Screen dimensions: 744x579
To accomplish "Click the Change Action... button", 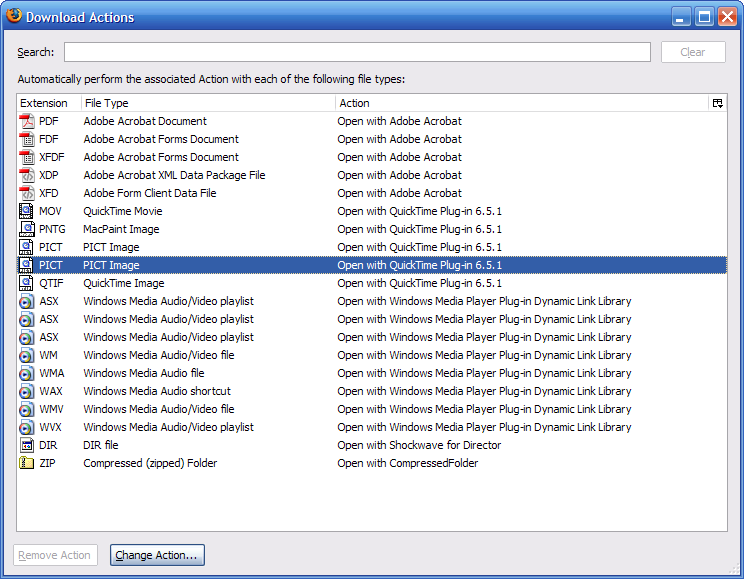I will pyautogui.click(x=157, y=555).
